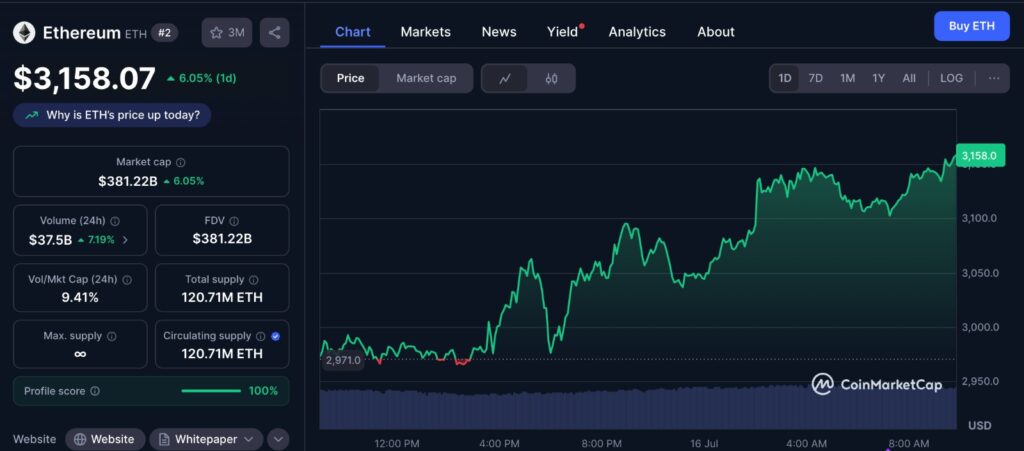This screenshot has height=451, width=1024.
Task: Set chart range to 1M
Action: [848, 78]
